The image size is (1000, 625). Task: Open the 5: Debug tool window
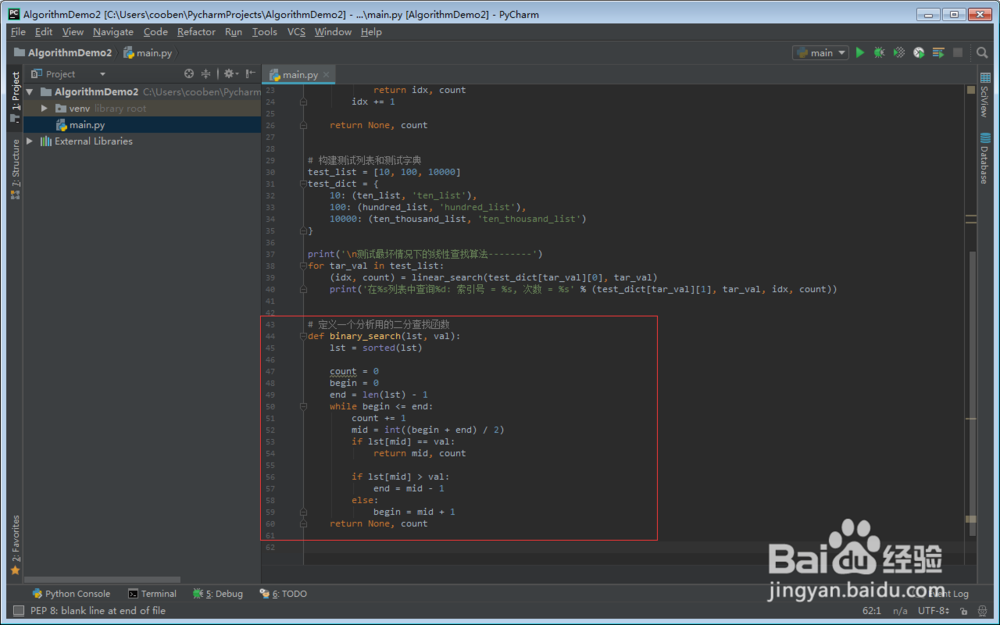click(x=218, y=594)
